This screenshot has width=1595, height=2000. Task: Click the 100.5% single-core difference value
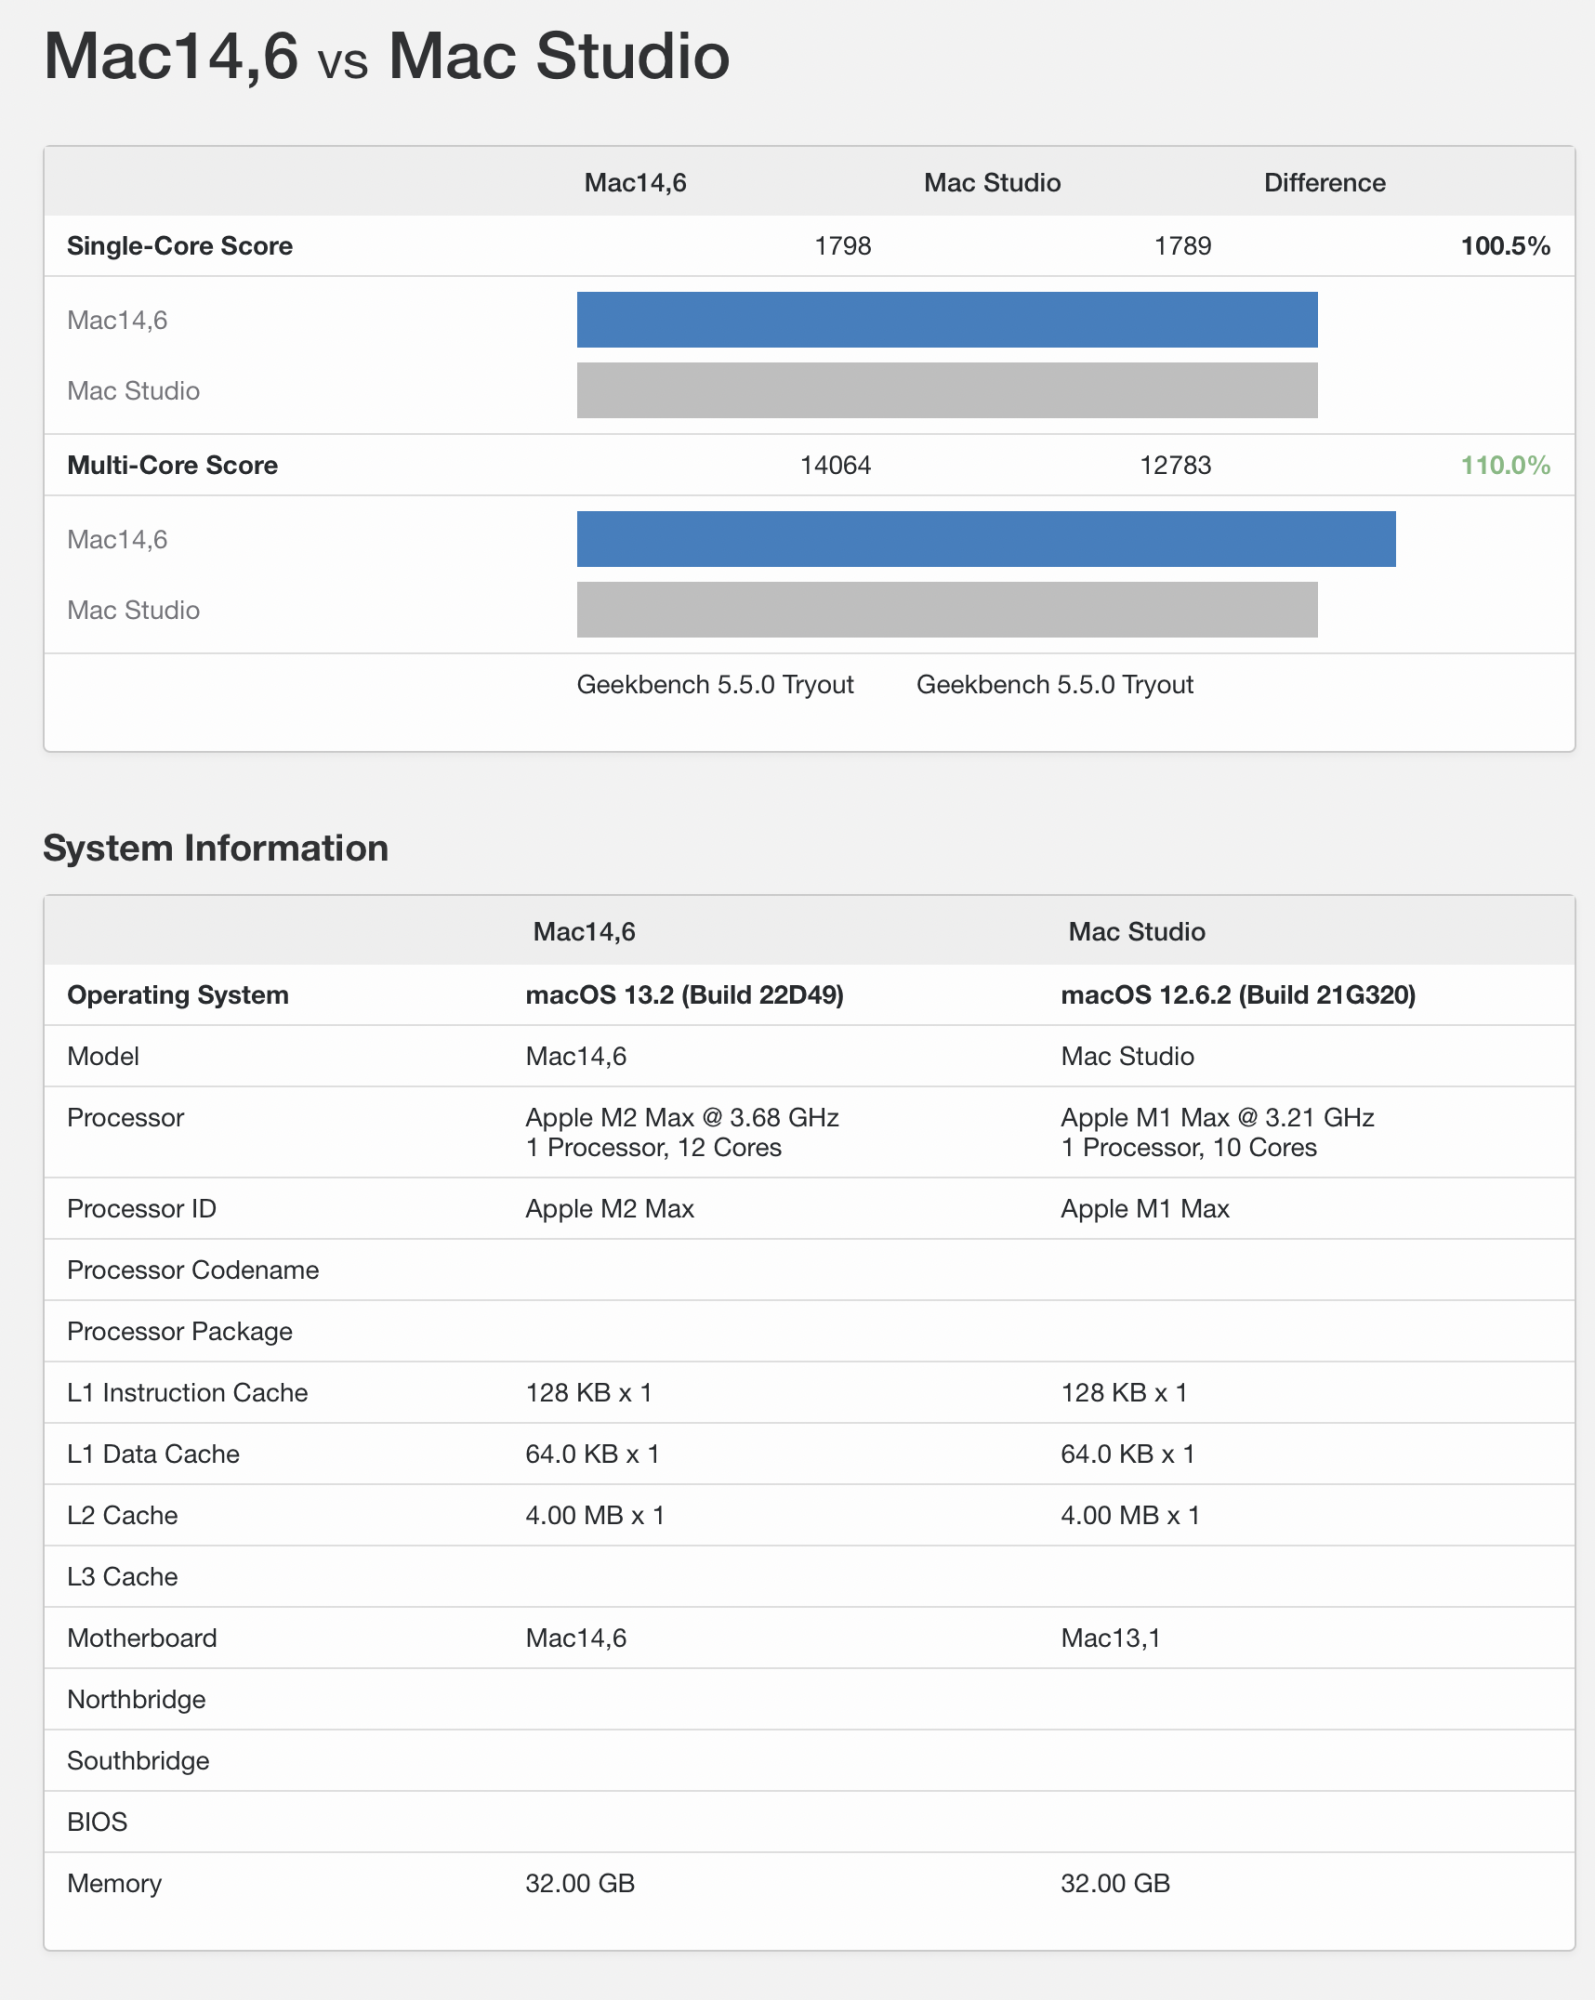pyautogui.click(x=1505, y=246)
